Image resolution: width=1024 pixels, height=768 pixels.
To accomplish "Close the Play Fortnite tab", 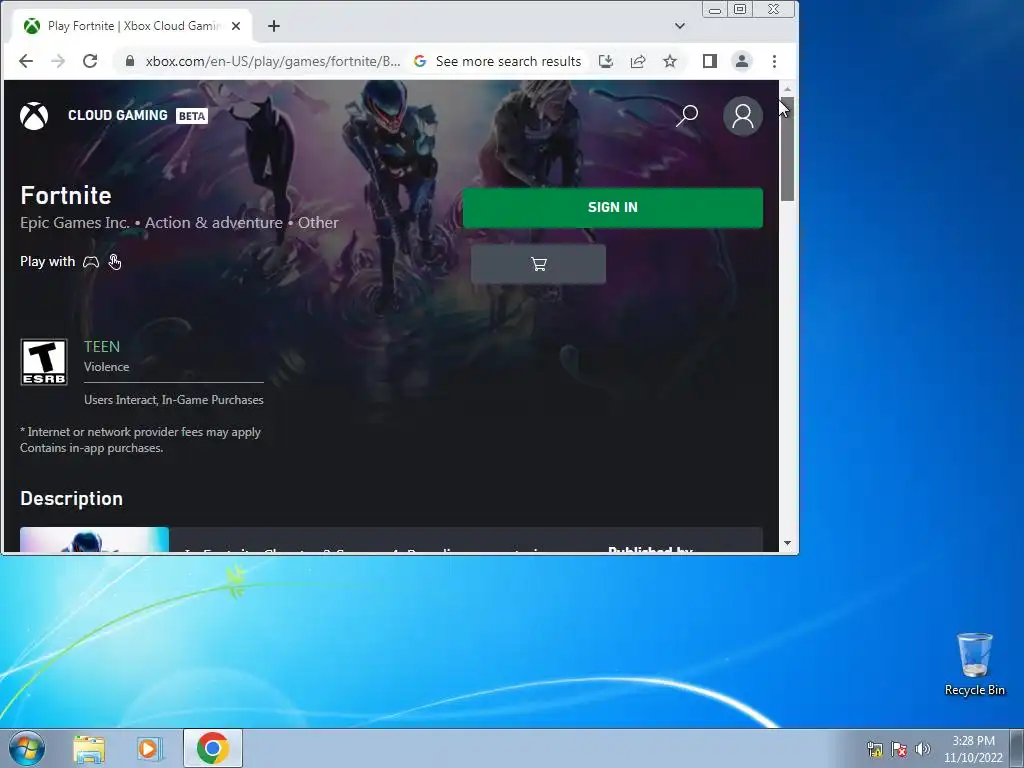I will [x=236, y=26].
